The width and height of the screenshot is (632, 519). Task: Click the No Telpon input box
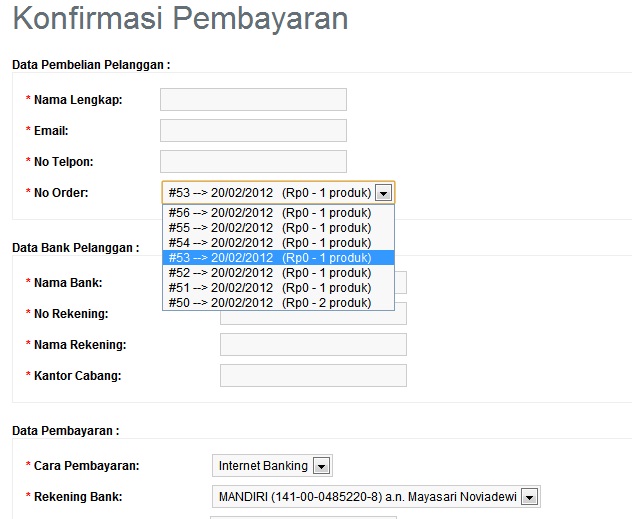253,162
